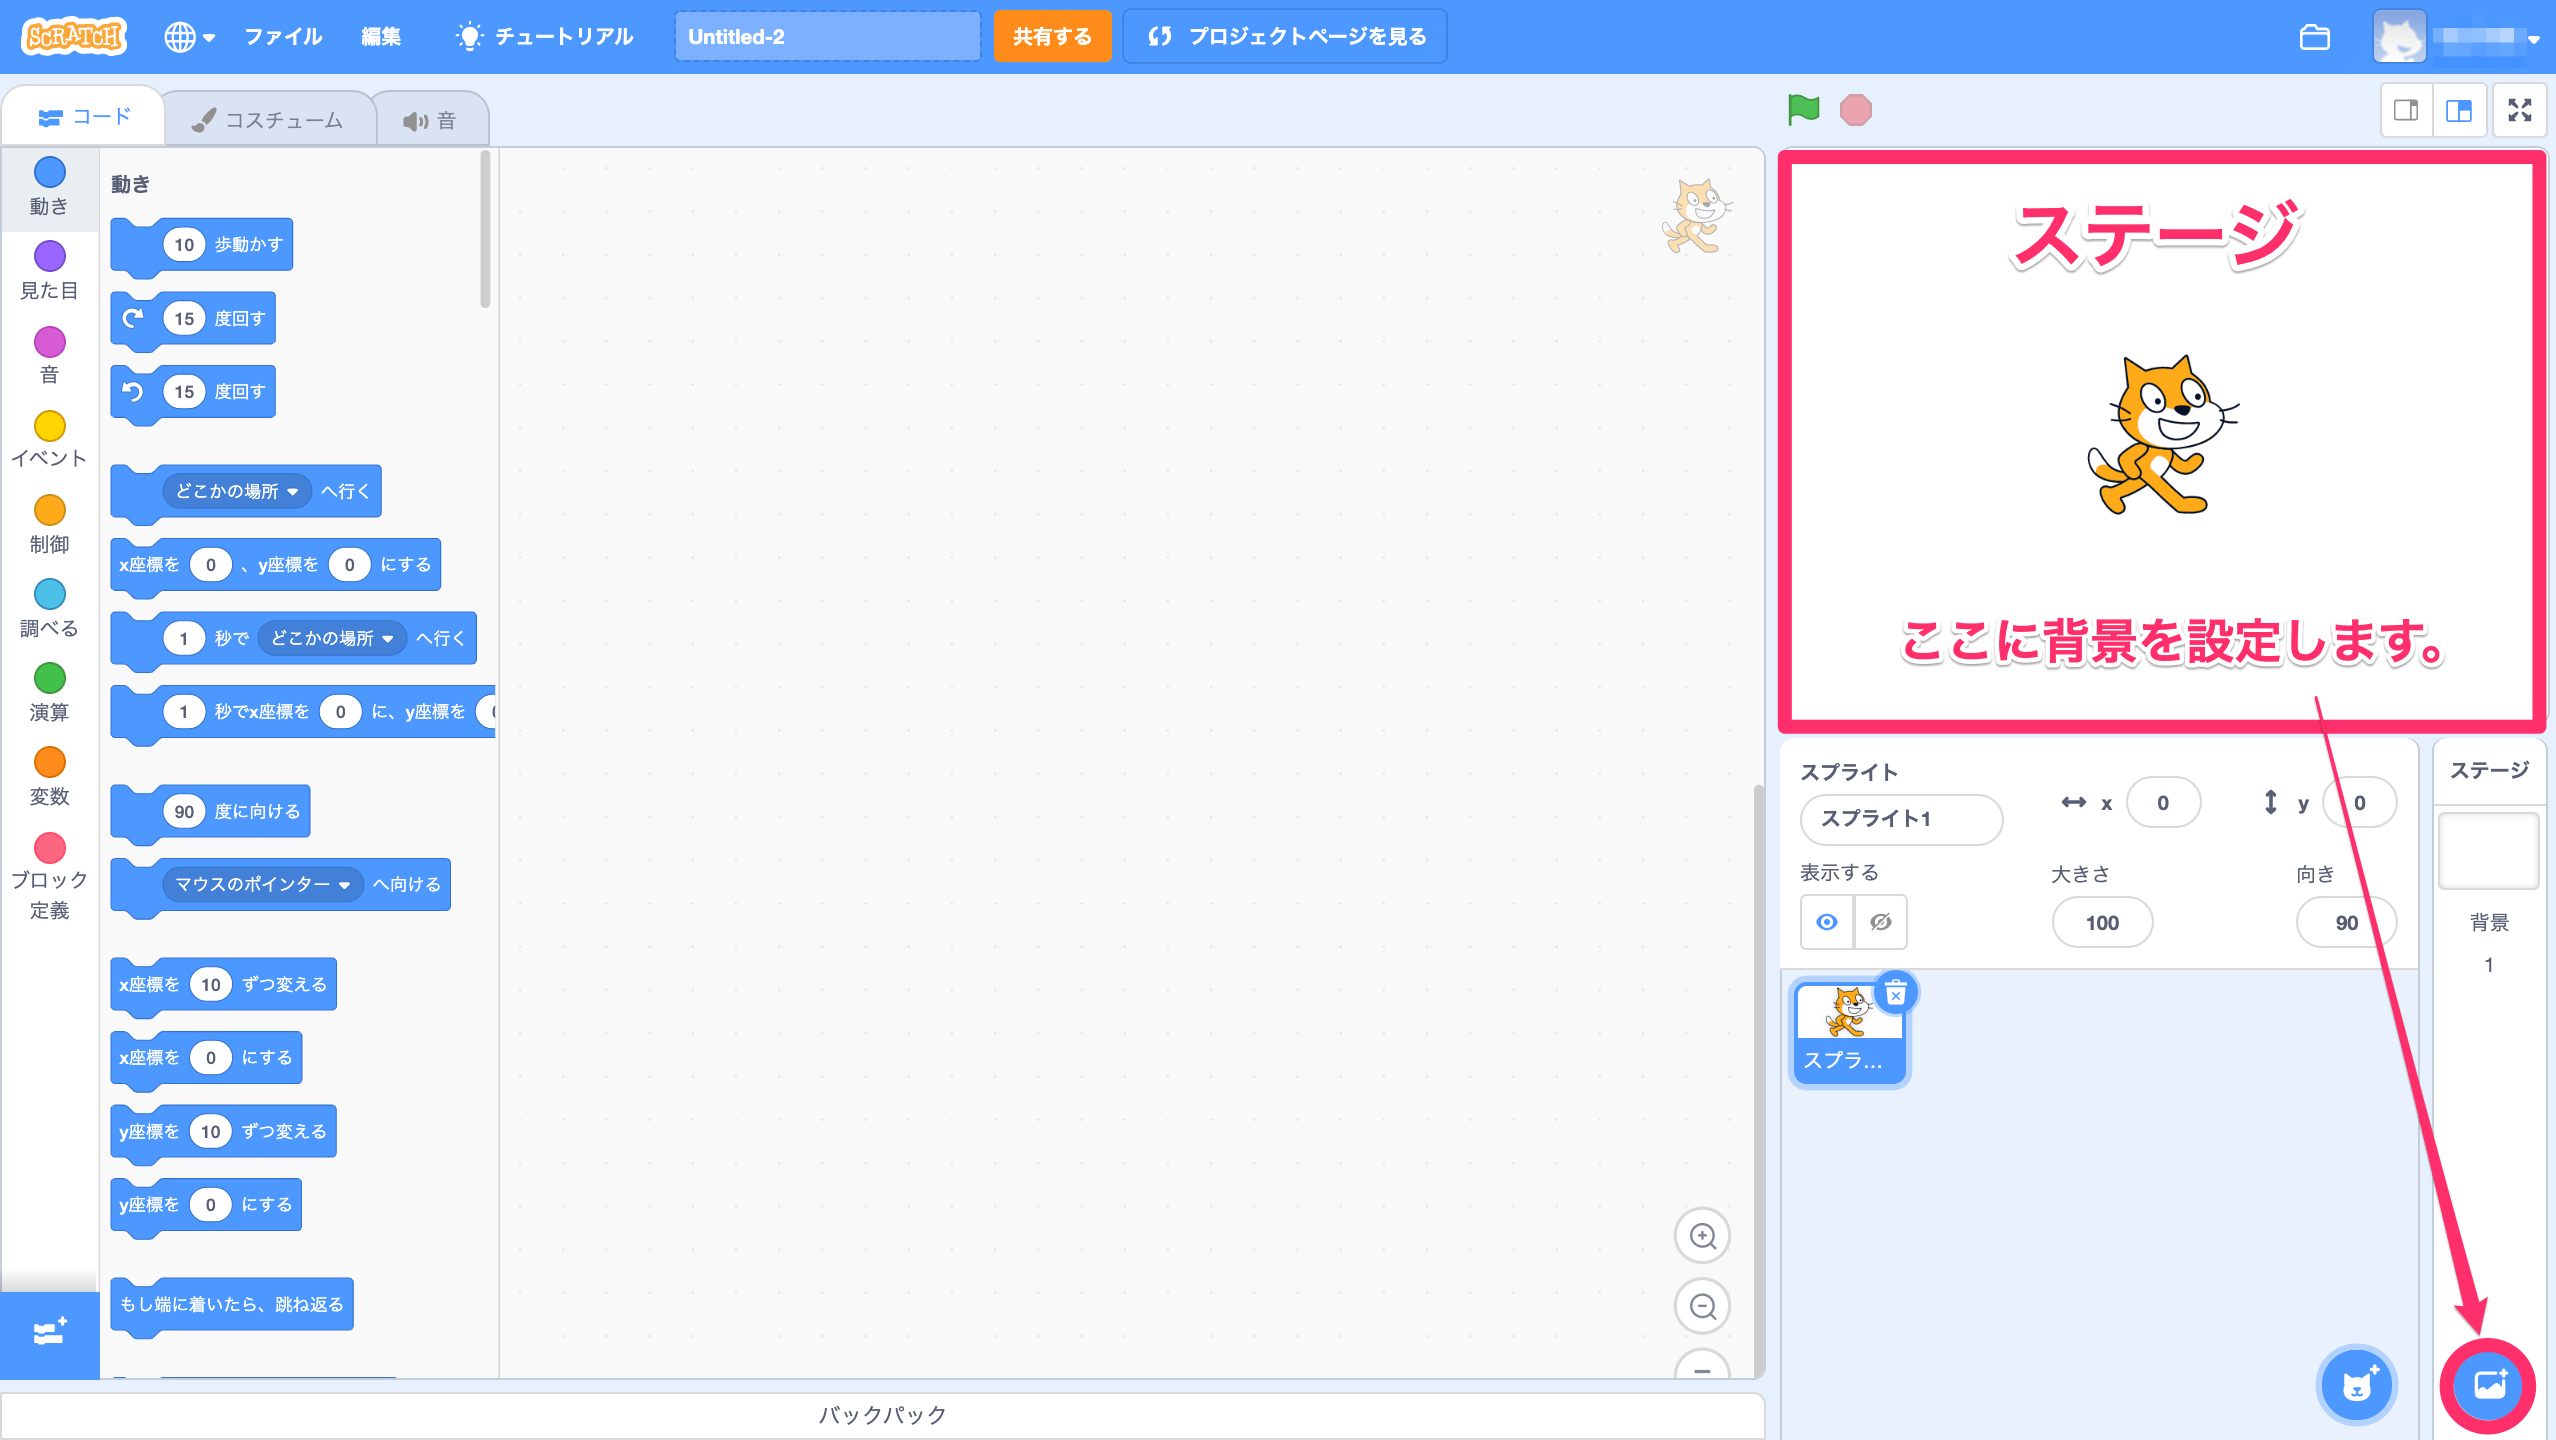Click the block palette scrollbar

point(486,230)
